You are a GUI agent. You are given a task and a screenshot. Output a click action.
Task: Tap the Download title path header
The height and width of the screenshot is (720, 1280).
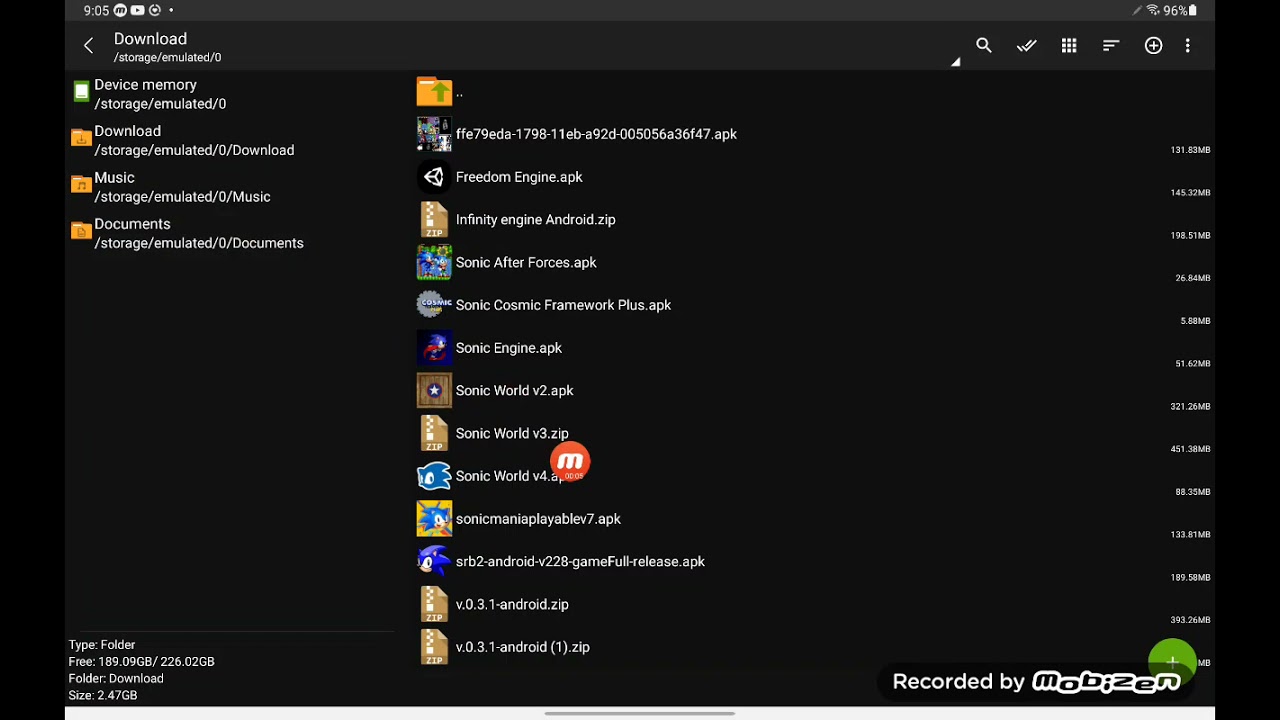pos(167,47)
